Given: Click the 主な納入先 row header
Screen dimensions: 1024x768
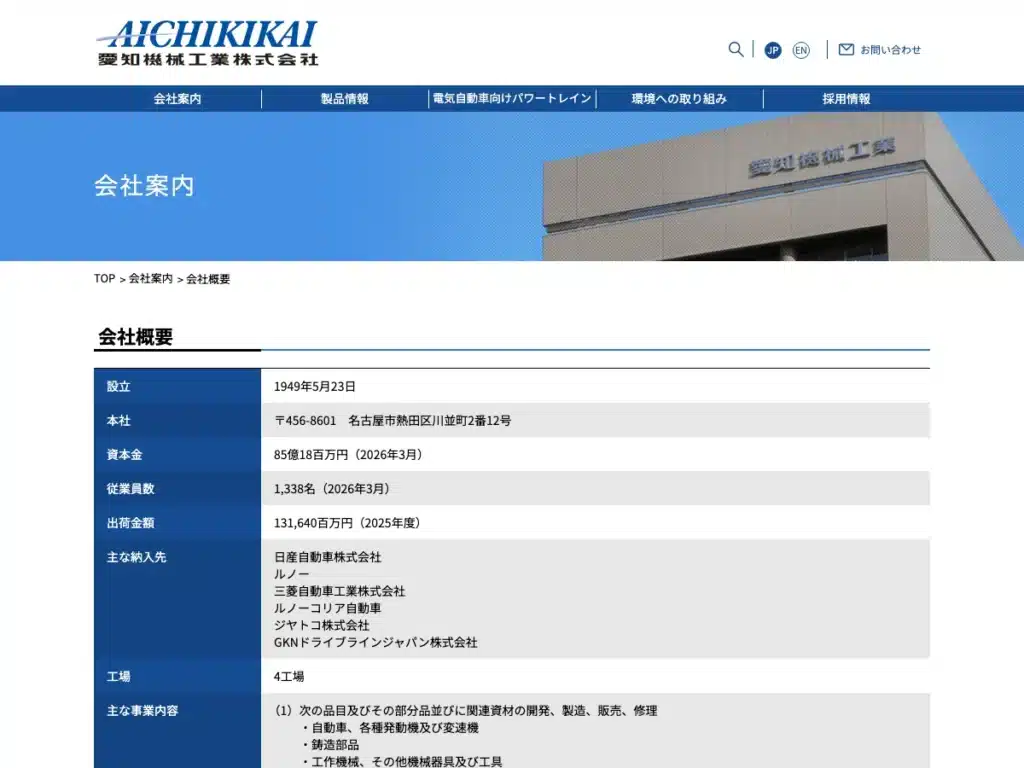Looking at the screenshot, I should tap(178, 599).
